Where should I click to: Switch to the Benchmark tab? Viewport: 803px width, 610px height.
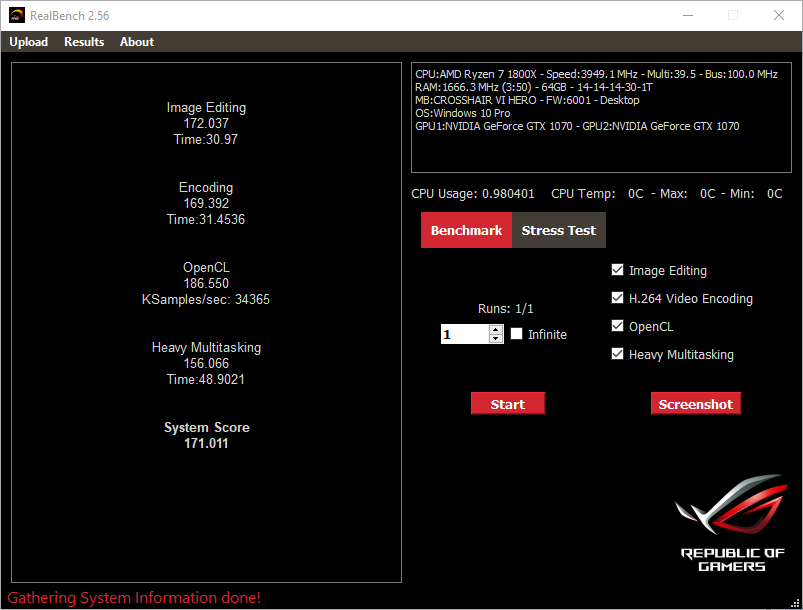(466, 230)
